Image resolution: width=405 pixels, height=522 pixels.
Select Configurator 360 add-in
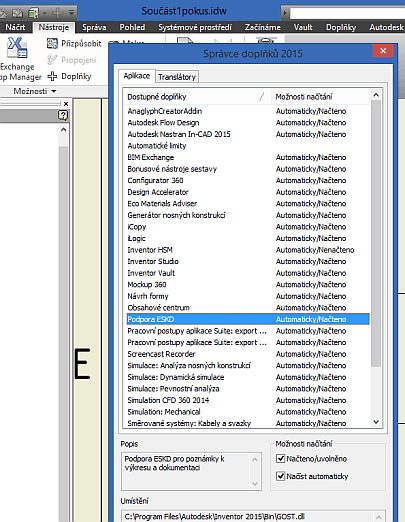(x=247, y=180)
